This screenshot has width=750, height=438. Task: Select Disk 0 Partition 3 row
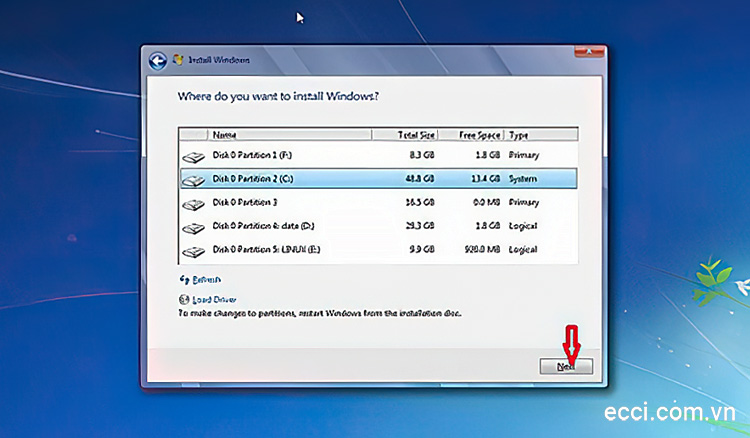coord(378,202)
